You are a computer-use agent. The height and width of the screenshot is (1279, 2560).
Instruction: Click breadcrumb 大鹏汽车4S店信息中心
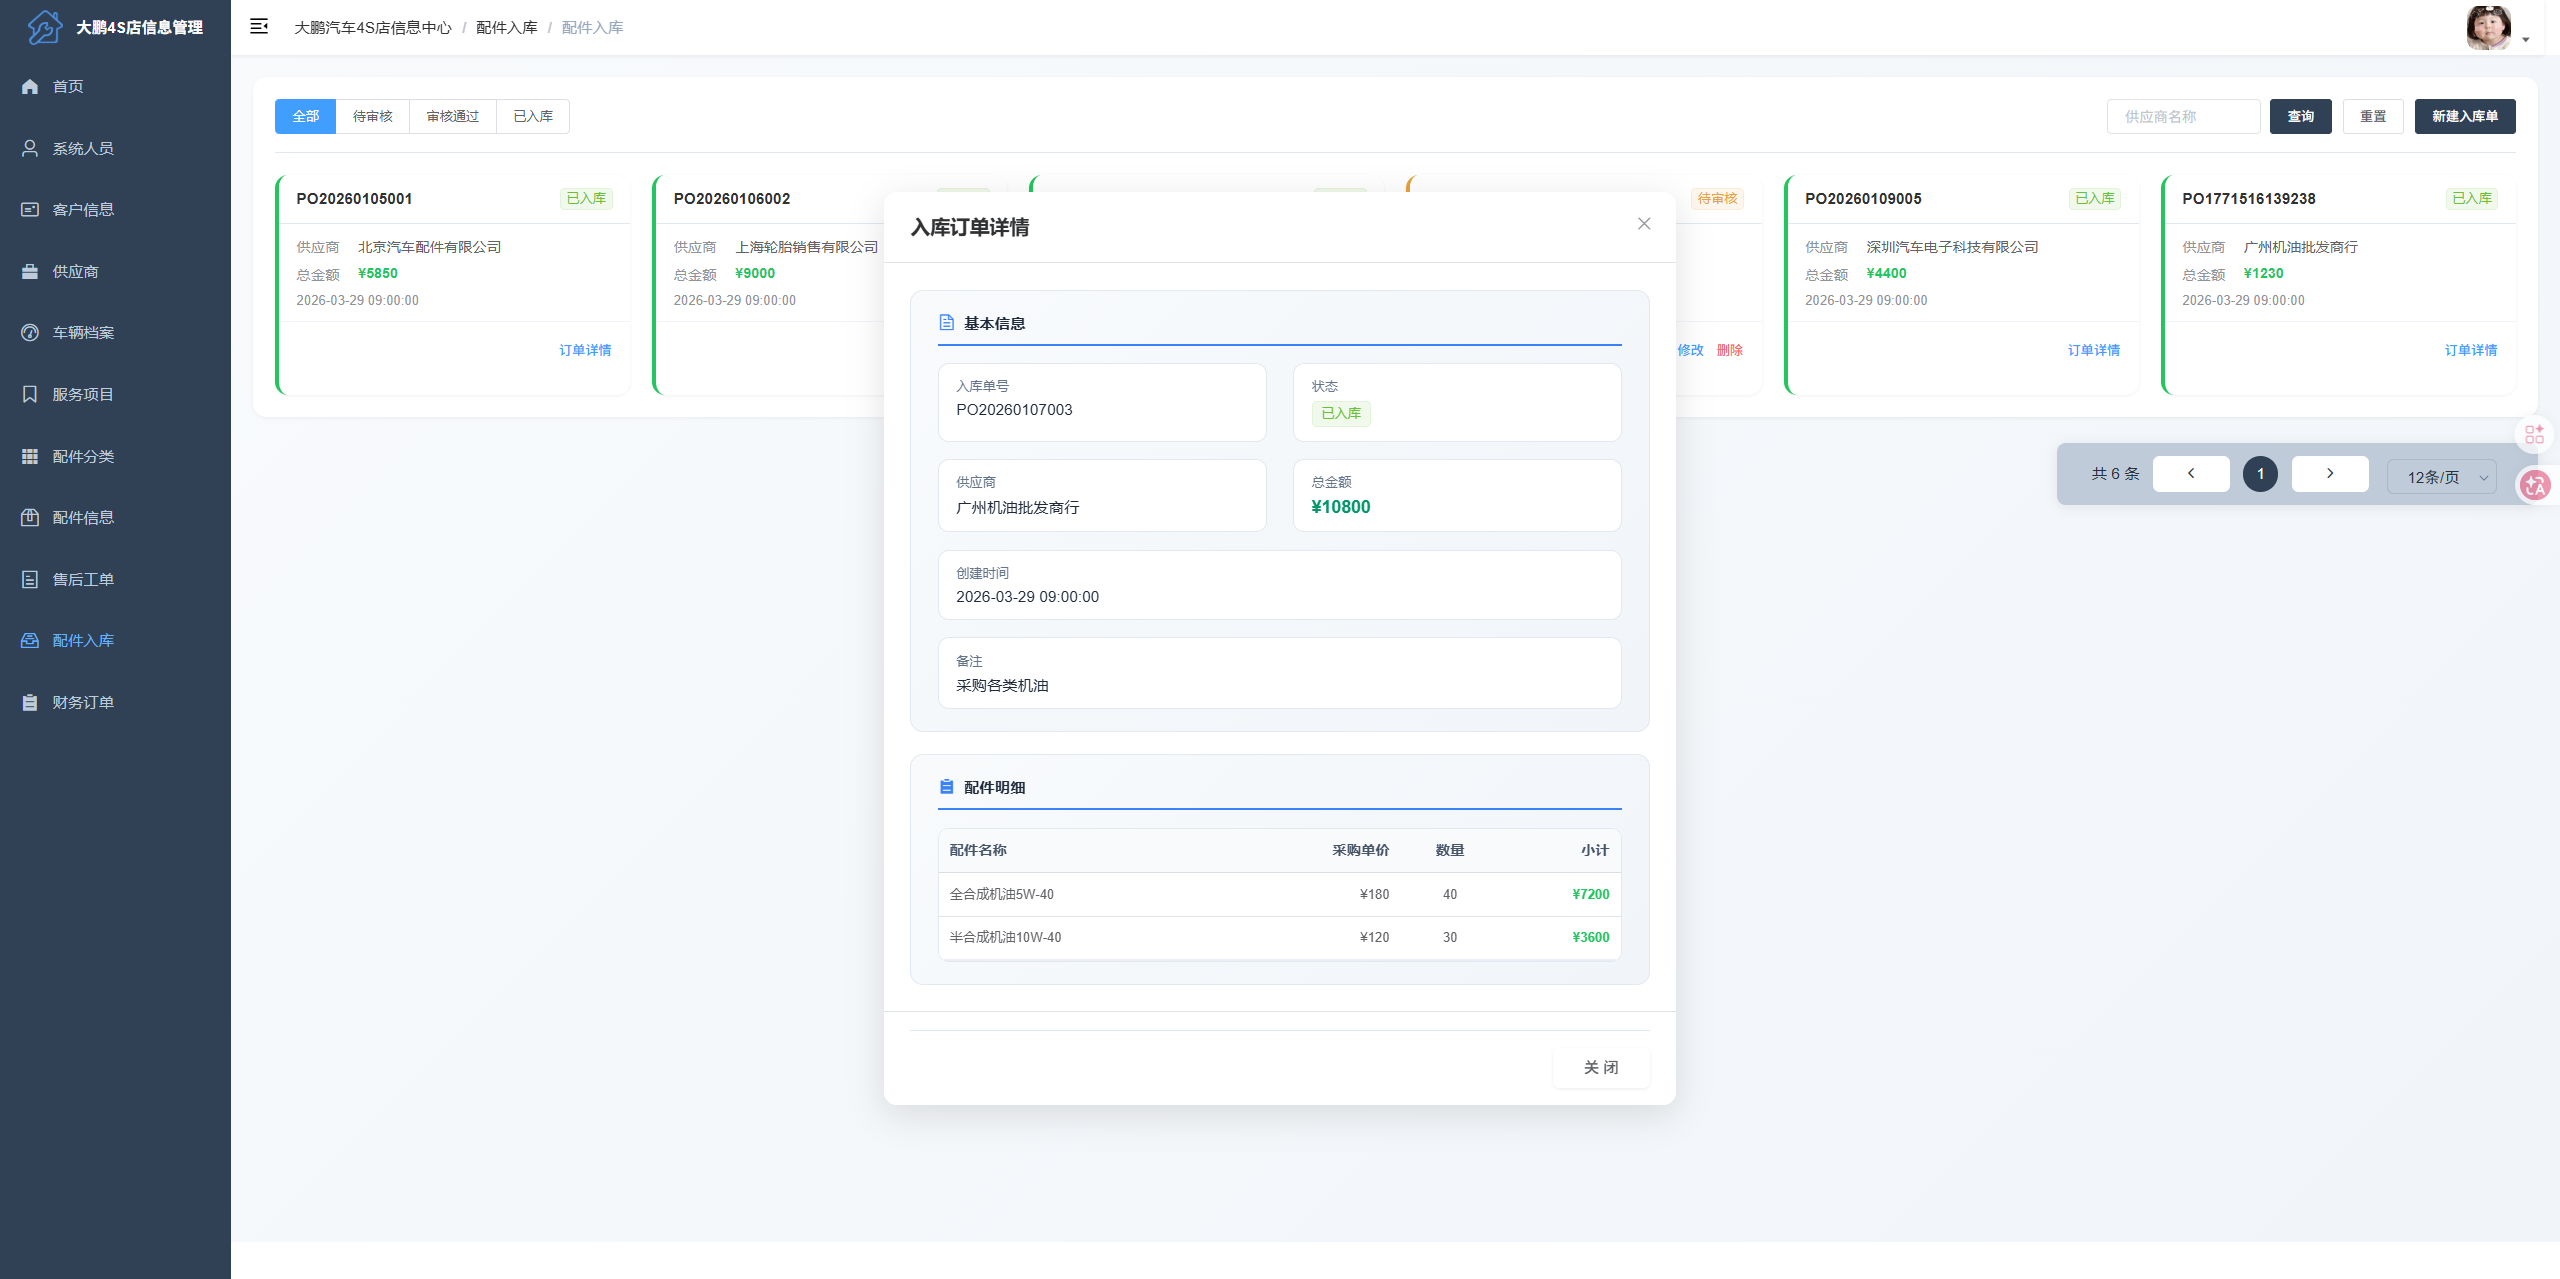coord(373,28)
